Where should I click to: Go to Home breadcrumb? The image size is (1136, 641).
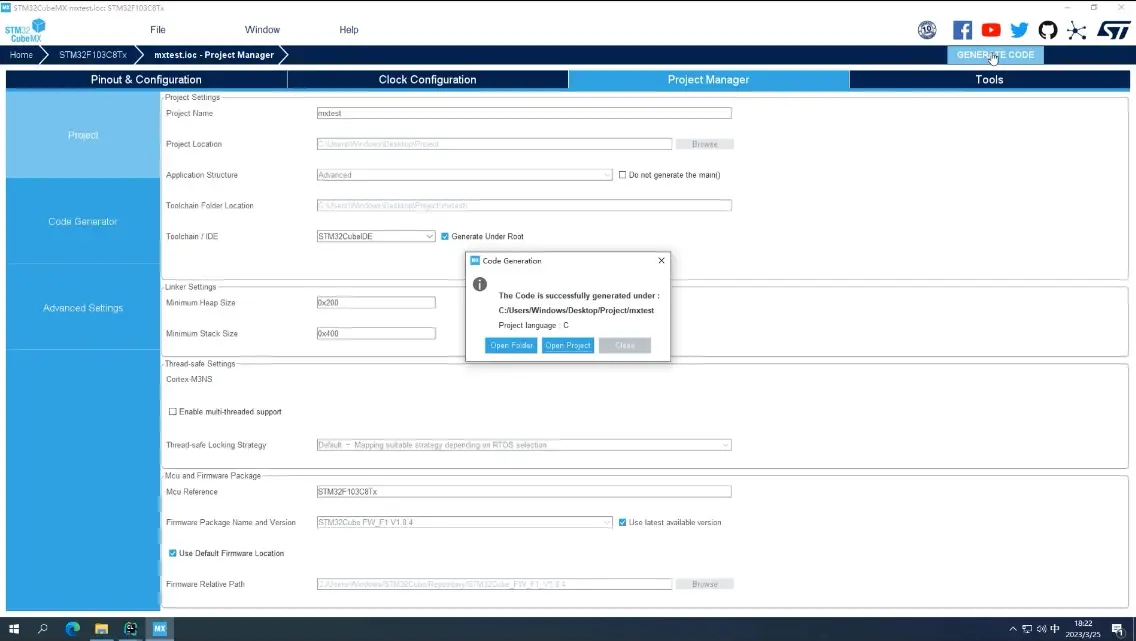point(21,55)
